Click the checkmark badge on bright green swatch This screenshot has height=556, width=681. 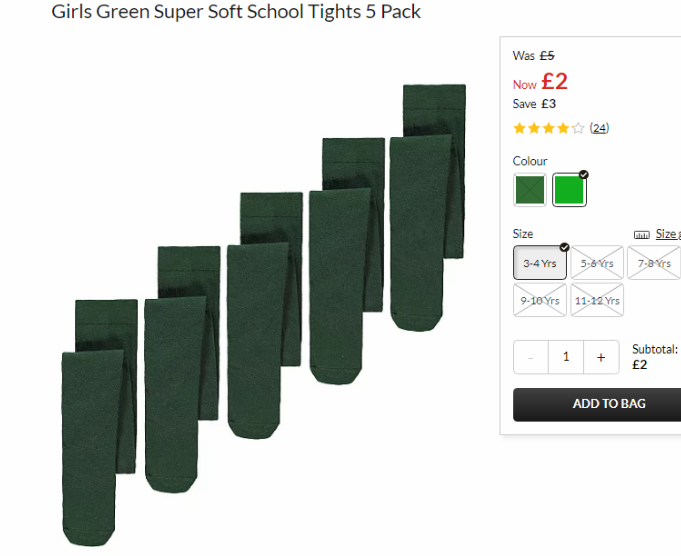point(584,175)
